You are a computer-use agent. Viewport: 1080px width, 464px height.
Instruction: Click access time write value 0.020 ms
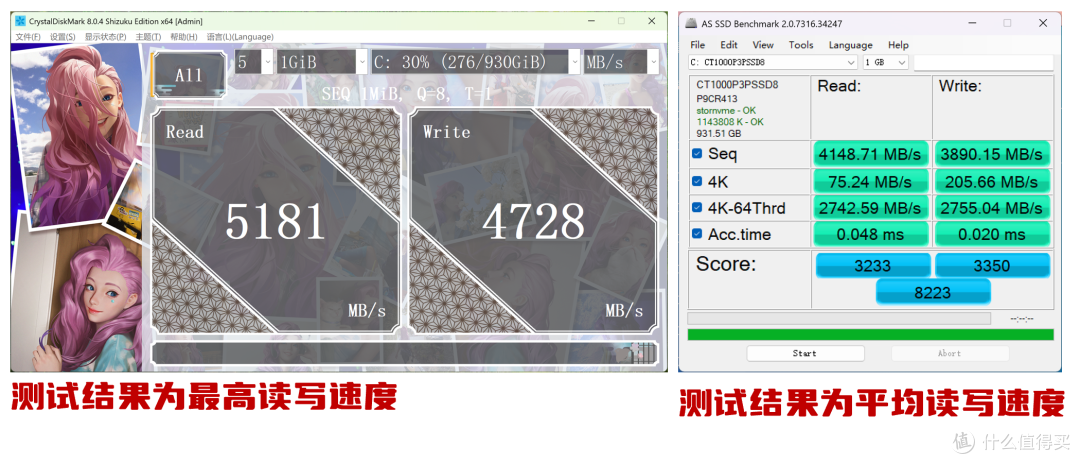993,235
